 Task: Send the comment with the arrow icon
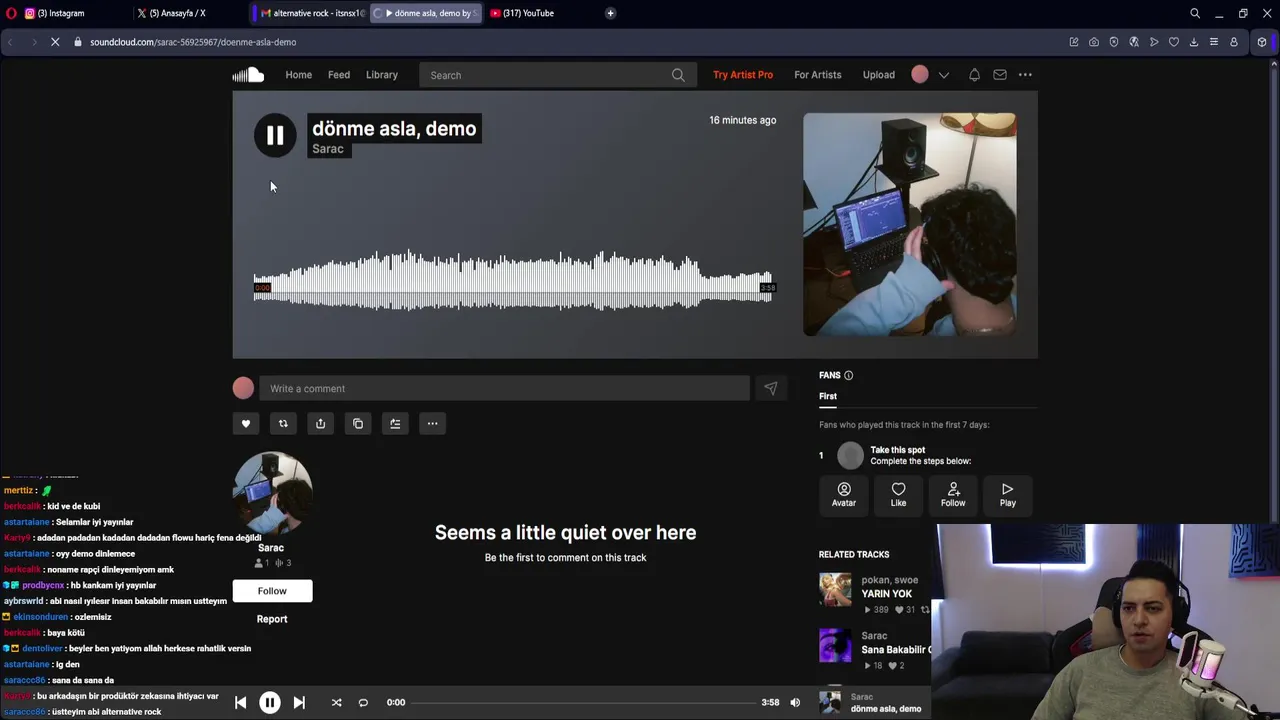click(770, 389)
